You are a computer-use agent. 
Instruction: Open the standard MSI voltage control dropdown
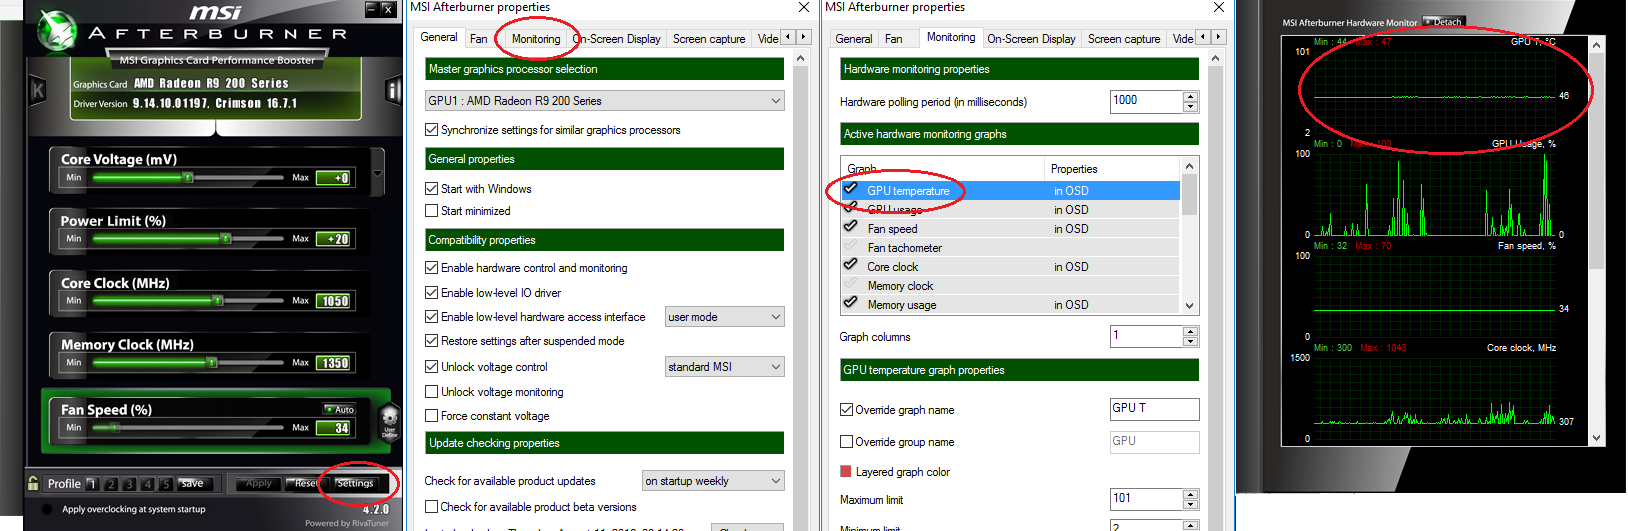coord(724,367)
